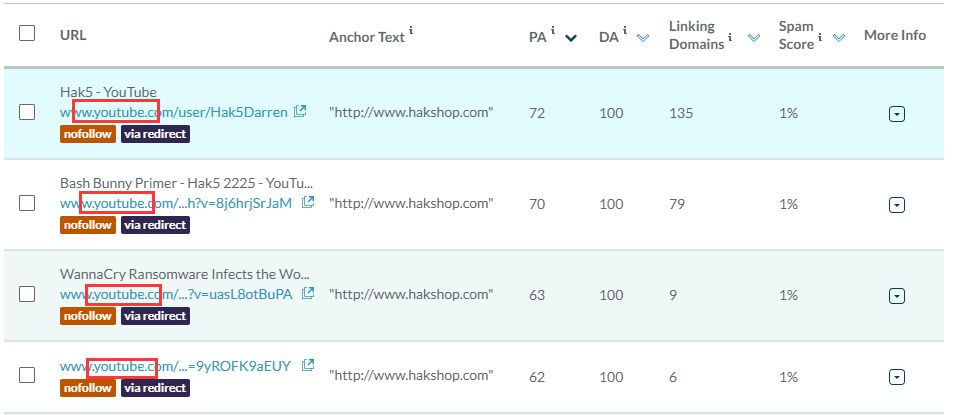Show DA column info icon
955x415 pixels.
tap(625, 31)
